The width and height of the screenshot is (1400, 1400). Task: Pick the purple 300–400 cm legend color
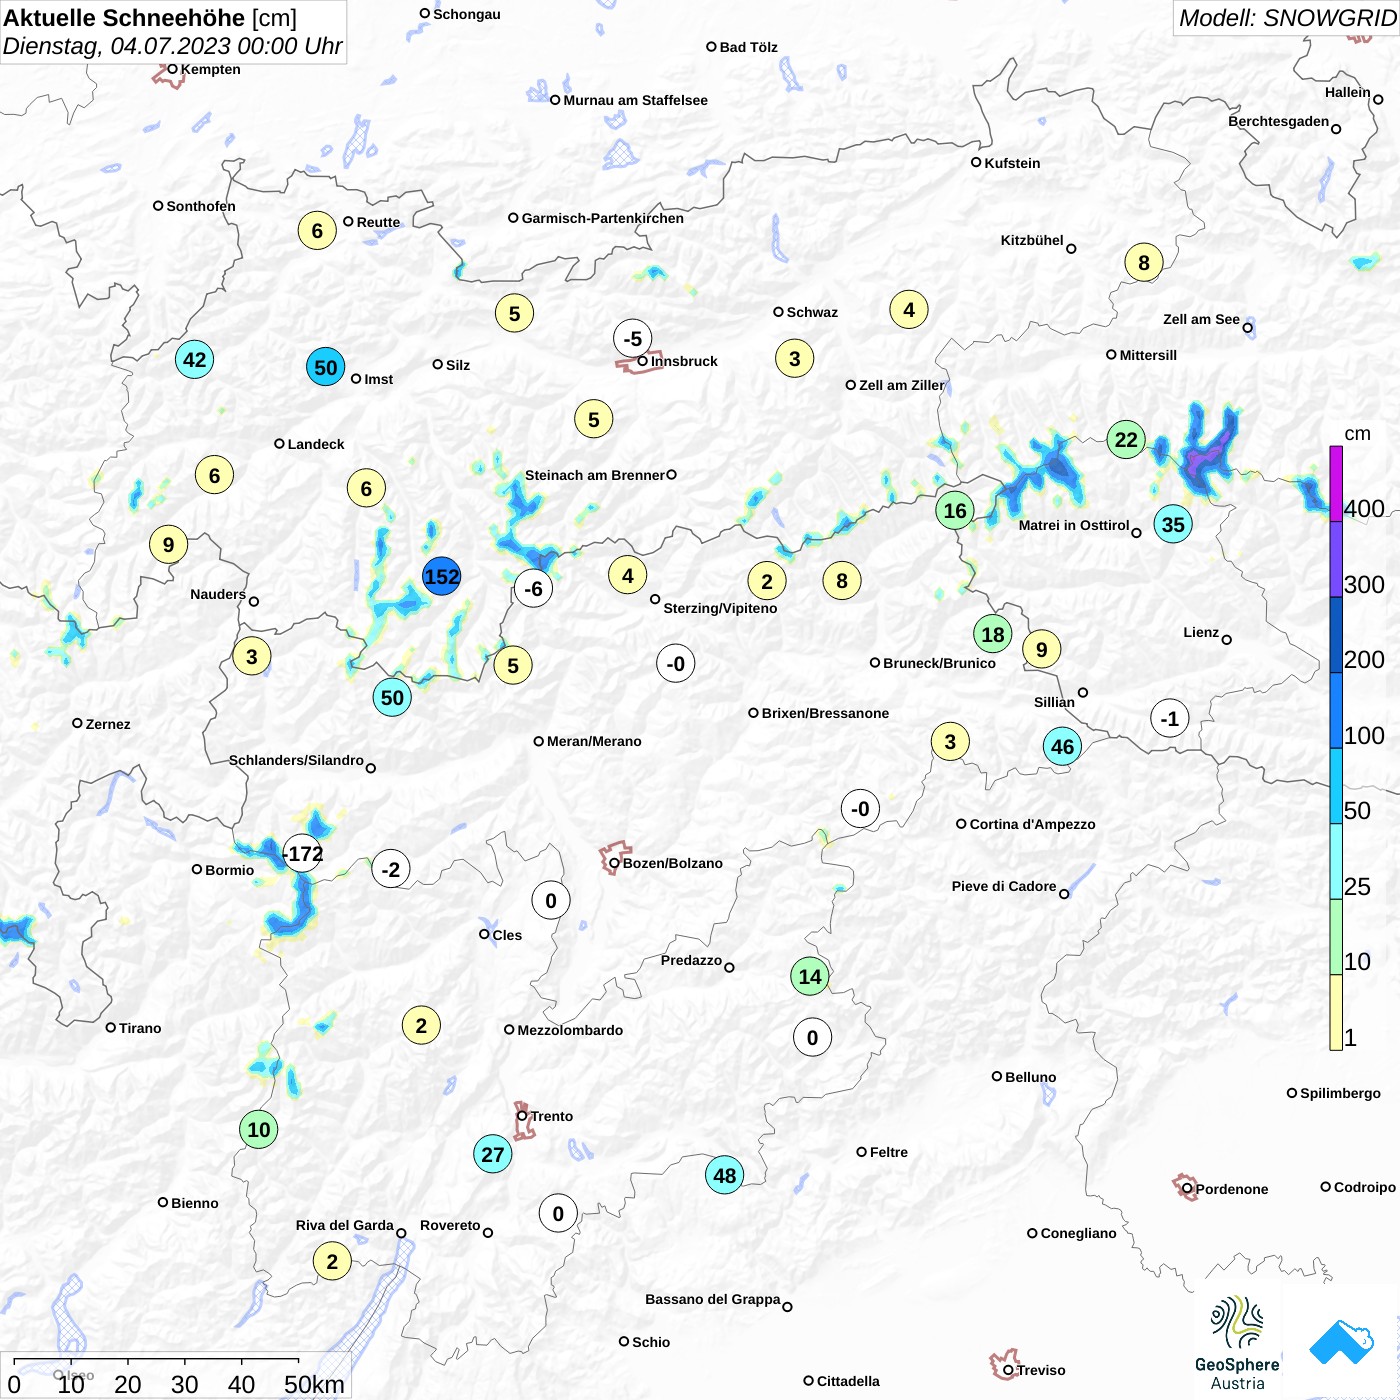1336,560
